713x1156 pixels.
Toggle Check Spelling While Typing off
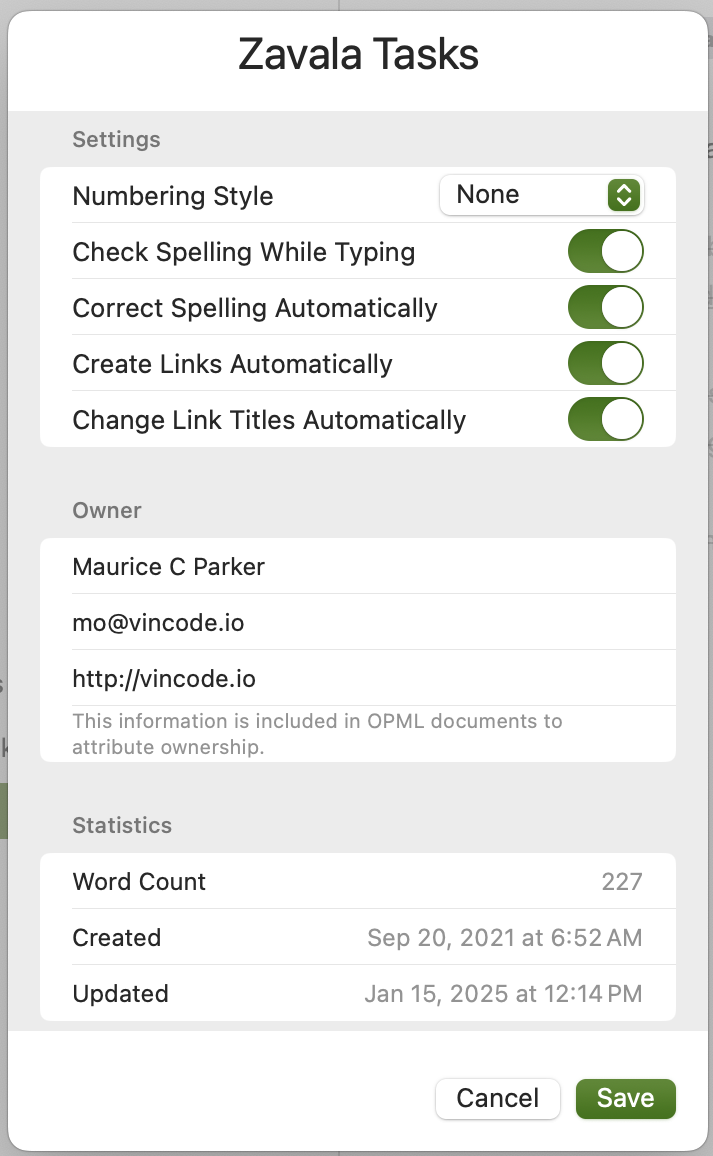[x=605, y=251]
